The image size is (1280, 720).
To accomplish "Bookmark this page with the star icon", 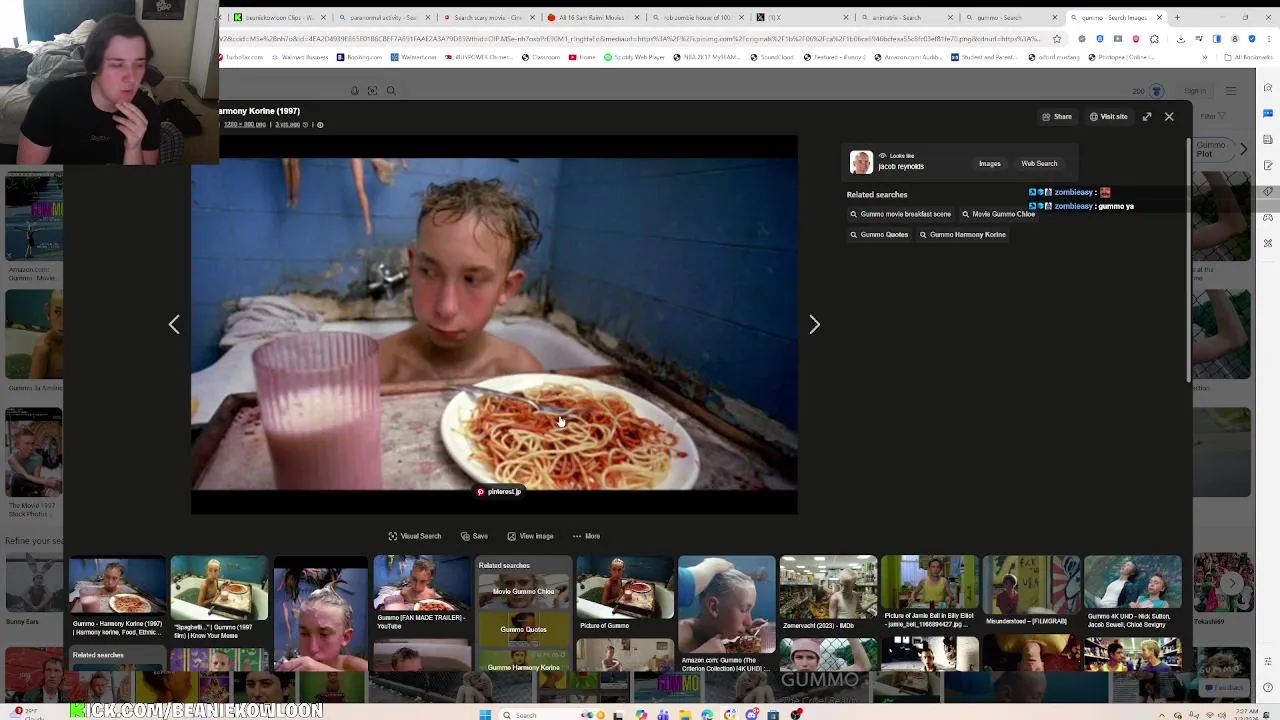I will coord(1056,39).
